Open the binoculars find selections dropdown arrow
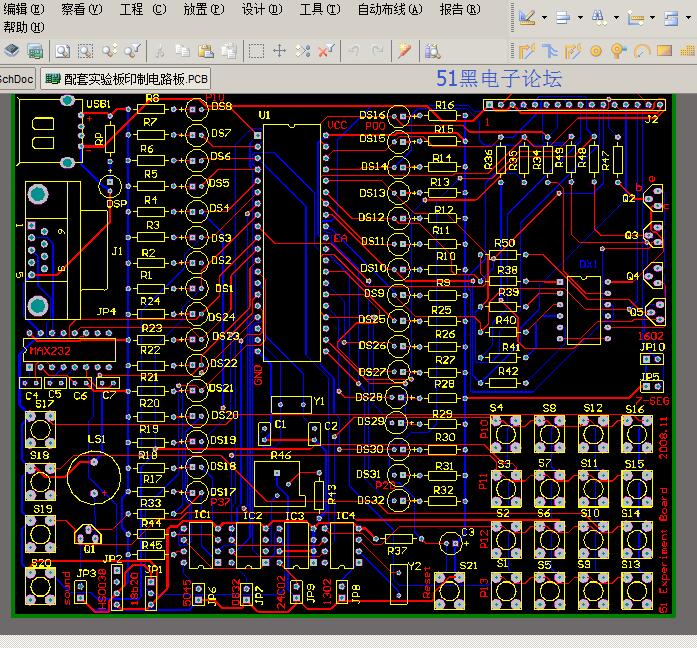Screen dimensions: 697x648 [616, 18]
